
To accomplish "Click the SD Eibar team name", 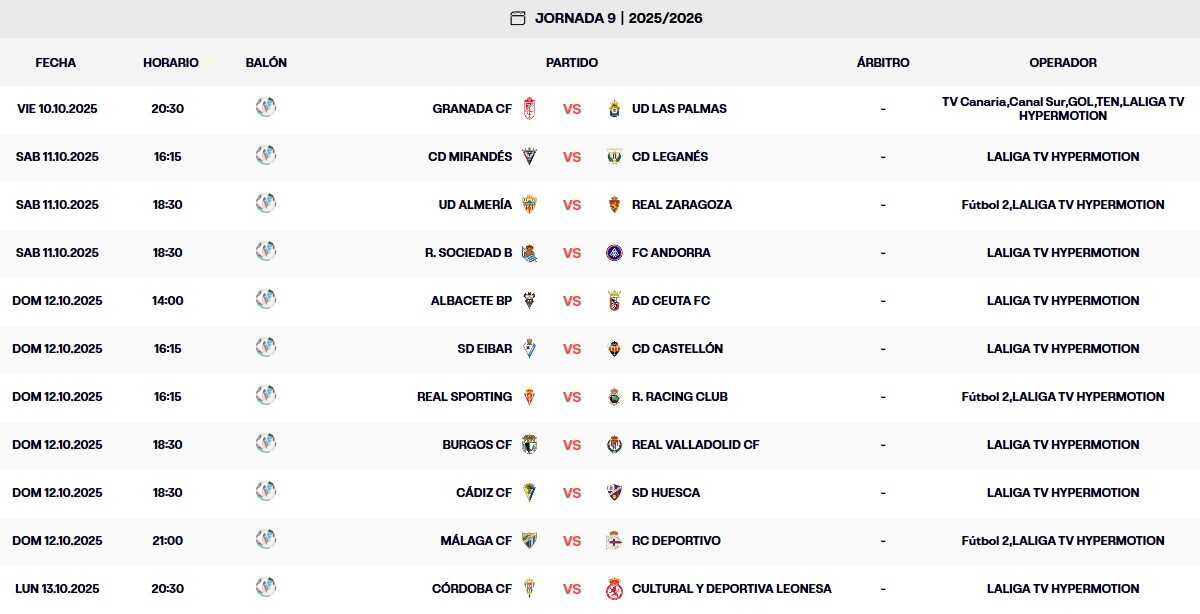I will [x=484, y=348].
